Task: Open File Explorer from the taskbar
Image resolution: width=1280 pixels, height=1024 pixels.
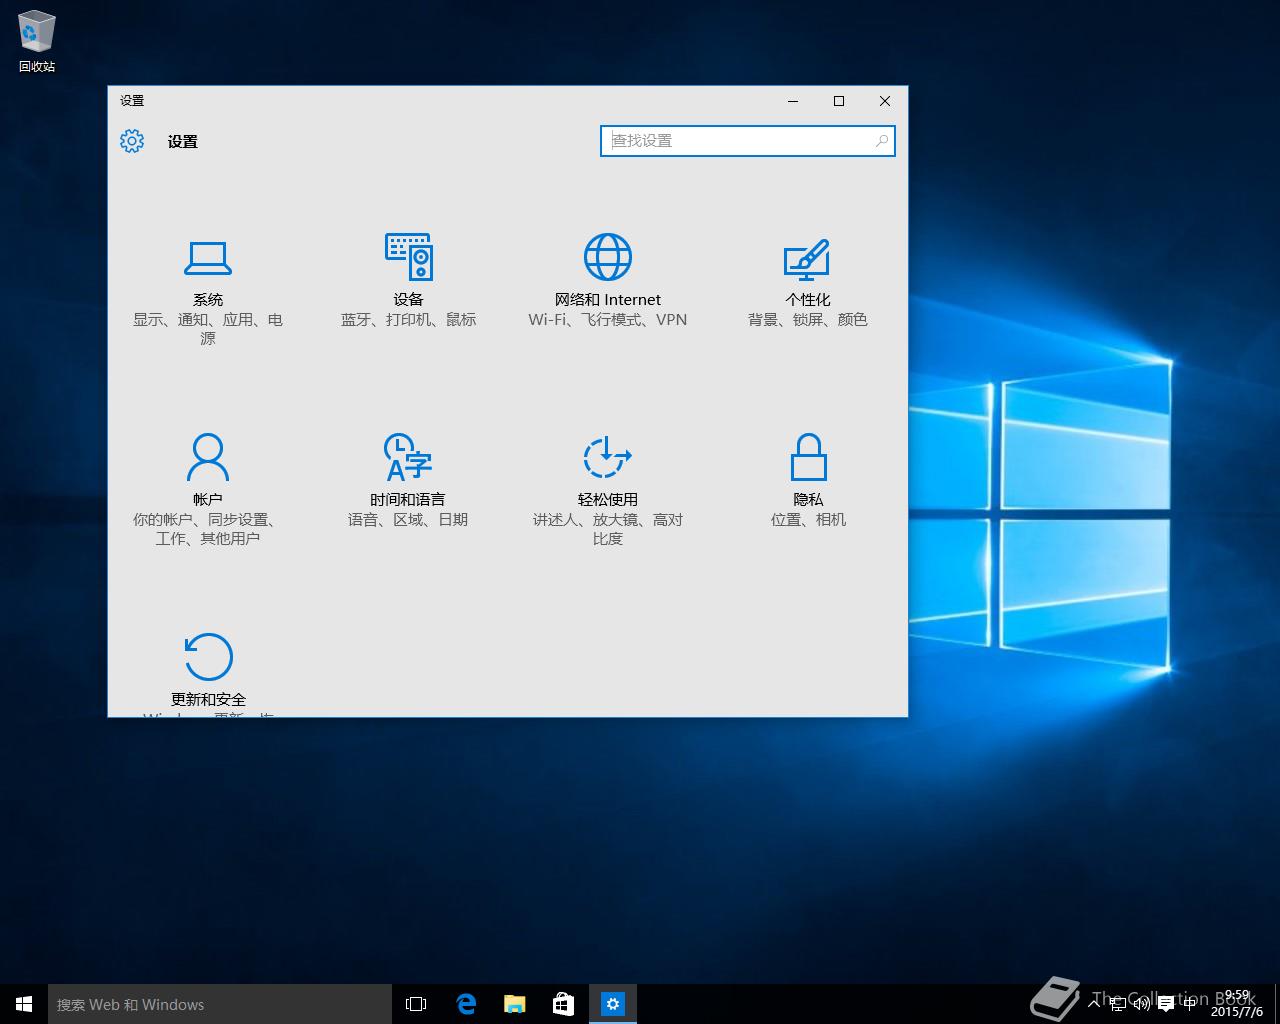Action: coord(515,1004)
